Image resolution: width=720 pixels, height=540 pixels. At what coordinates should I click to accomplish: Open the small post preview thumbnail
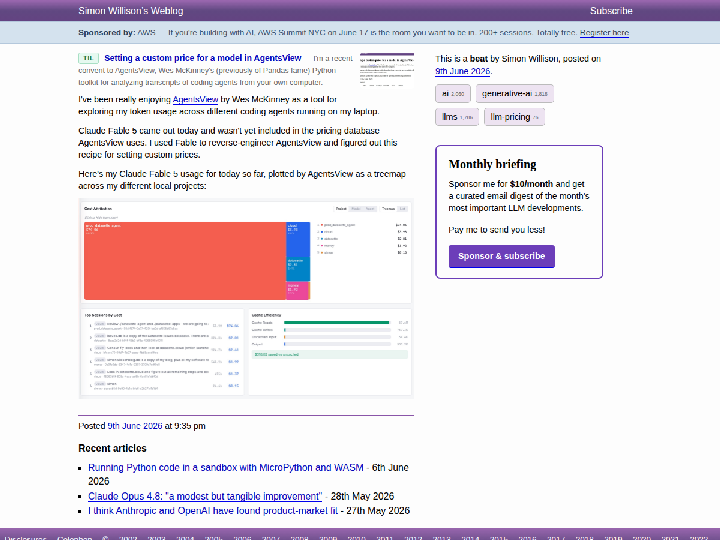[x=387, y=70]
